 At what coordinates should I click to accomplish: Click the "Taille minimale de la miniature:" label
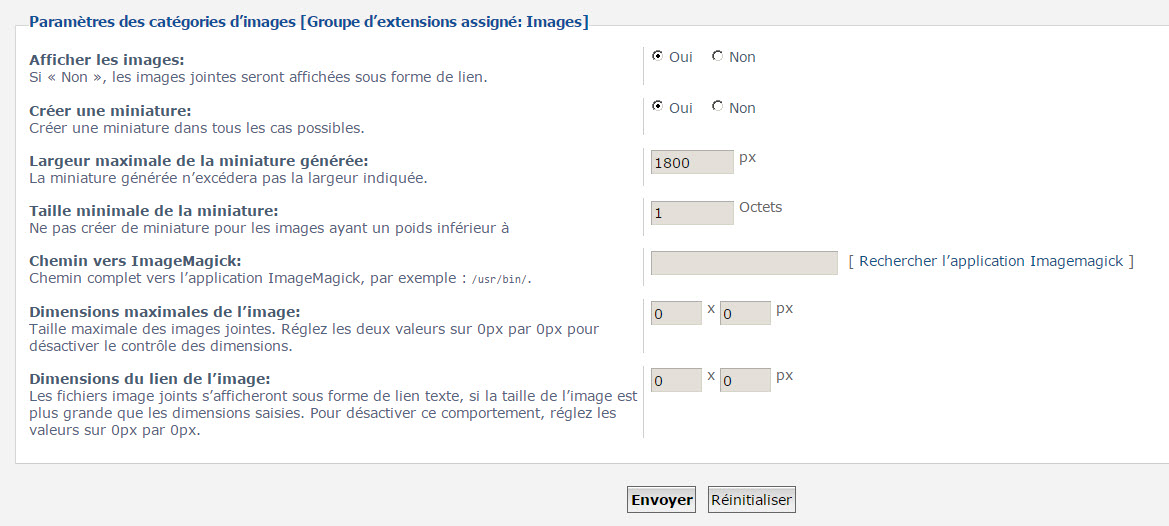point(153,211)
